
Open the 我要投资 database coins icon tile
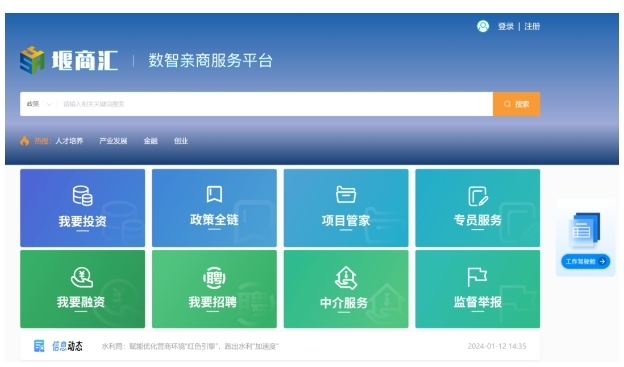(82, 208)
